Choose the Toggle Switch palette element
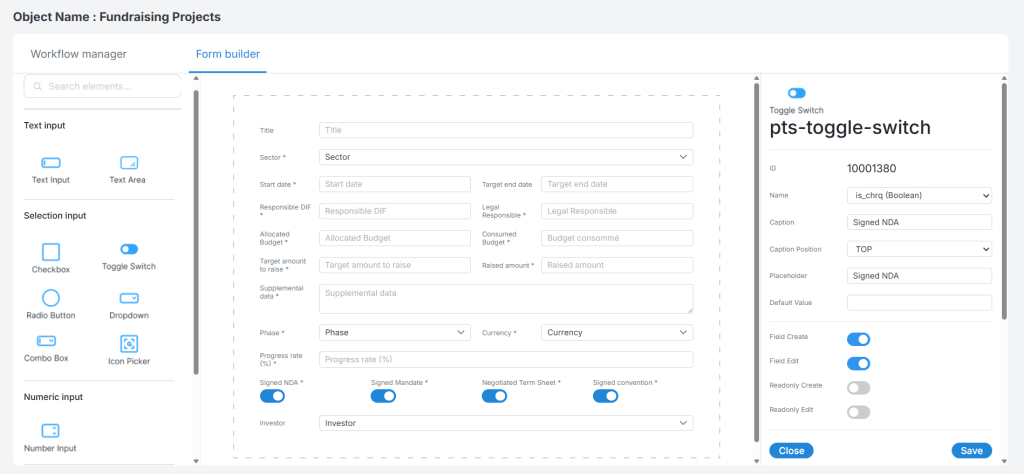Screen dimensions: 1024x474 128,249
